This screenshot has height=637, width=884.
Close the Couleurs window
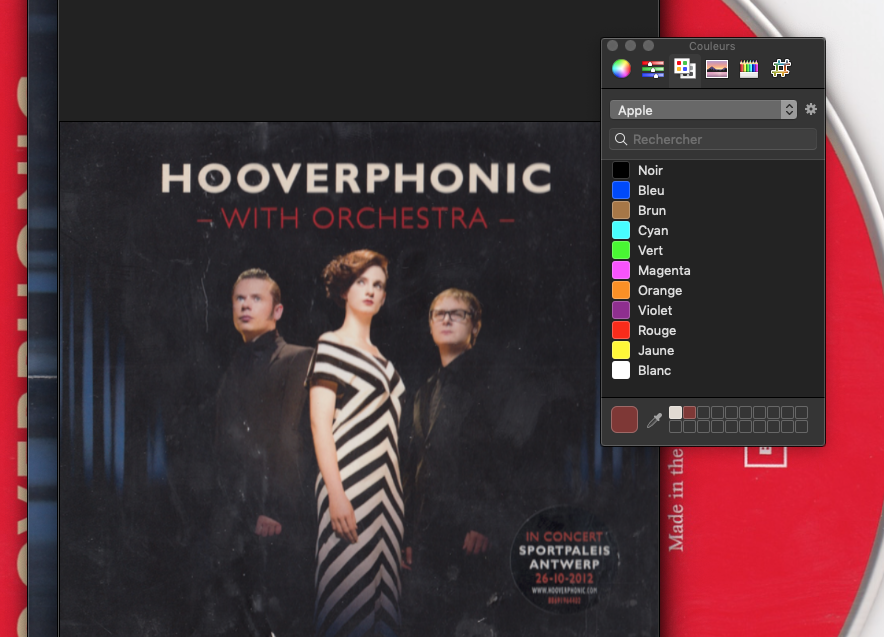coord(613,46)
